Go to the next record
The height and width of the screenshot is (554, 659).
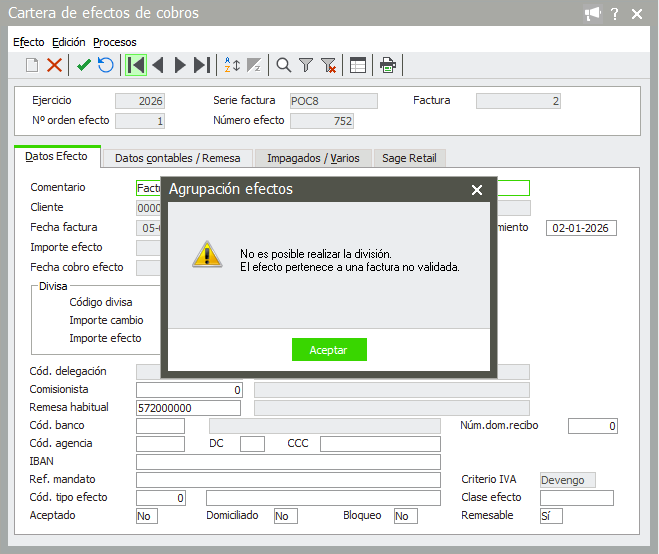point(180,65)
